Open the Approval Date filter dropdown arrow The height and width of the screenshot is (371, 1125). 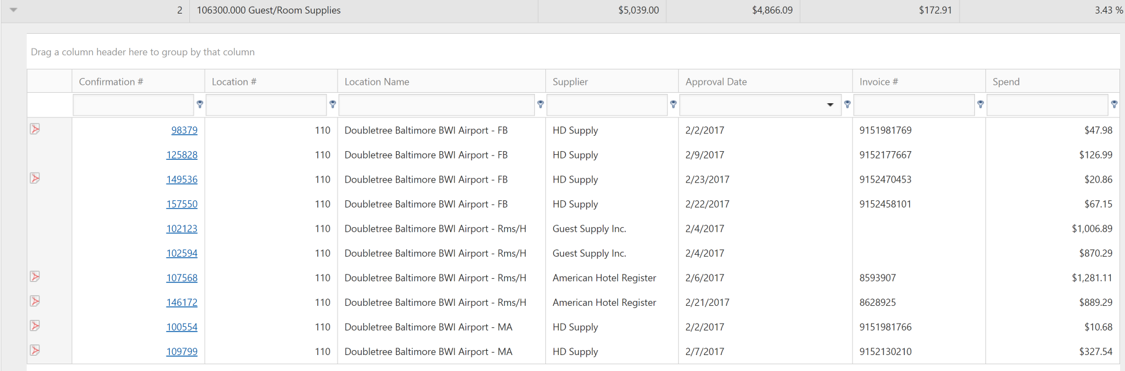tap(831, 105)
